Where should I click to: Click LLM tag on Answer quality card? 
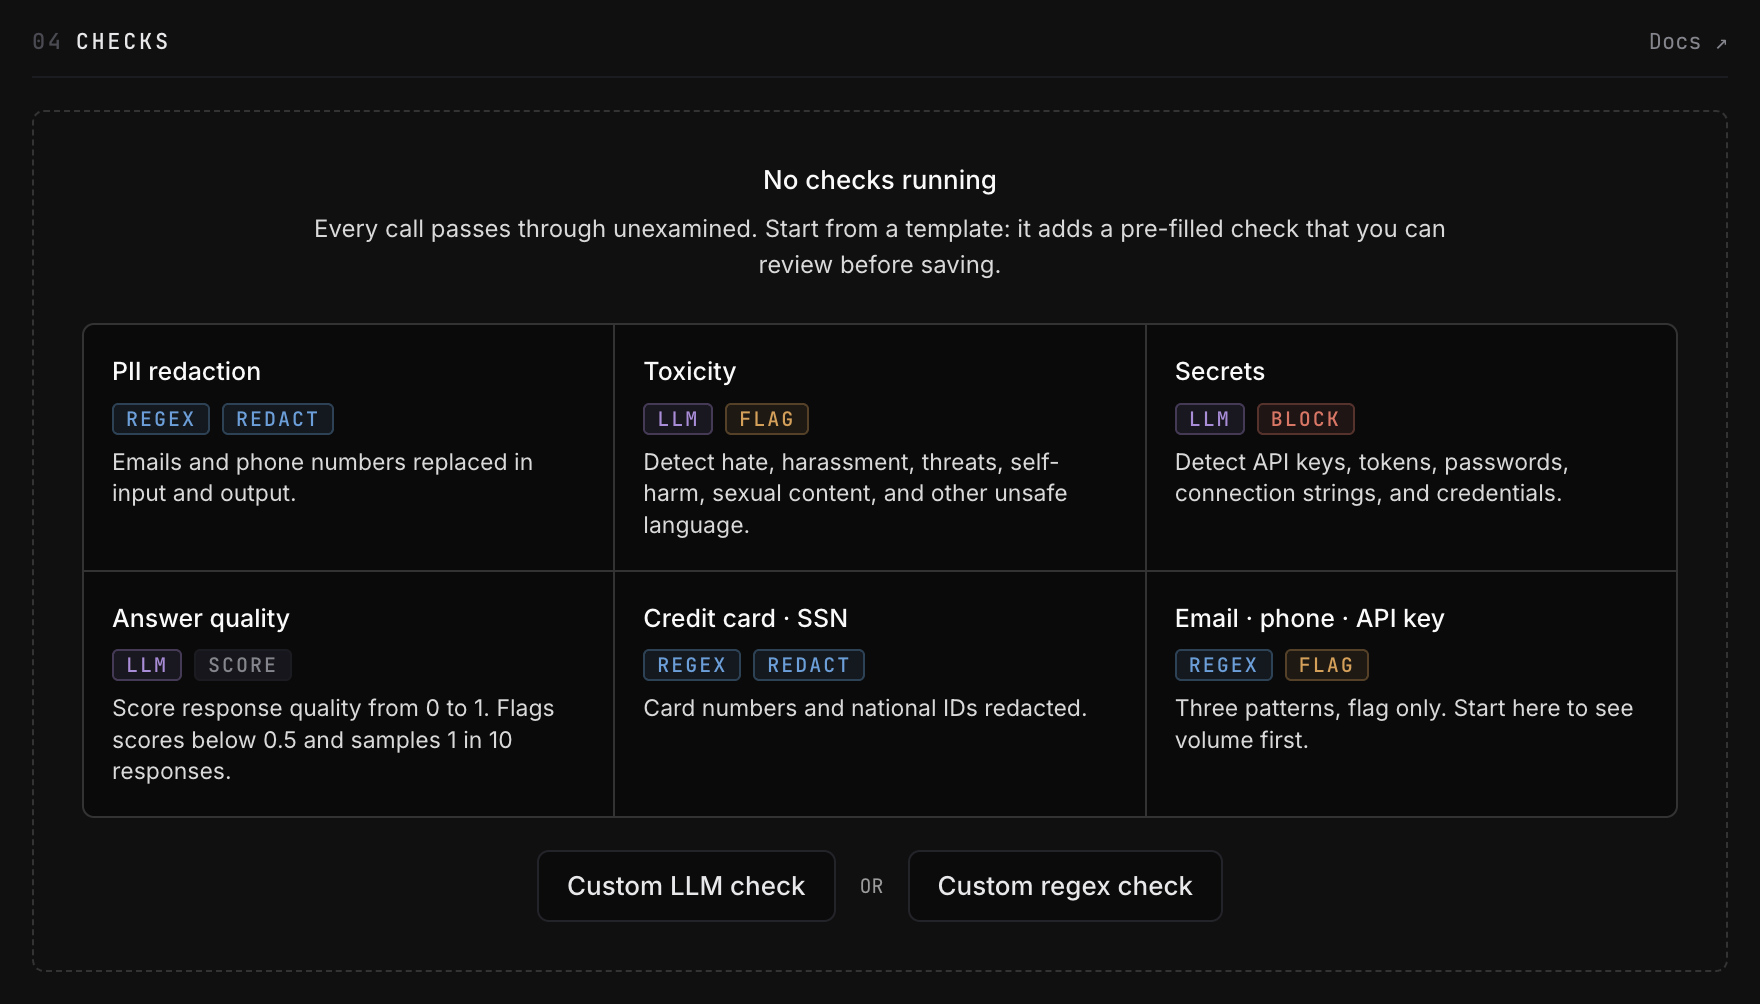coord(147,665)
